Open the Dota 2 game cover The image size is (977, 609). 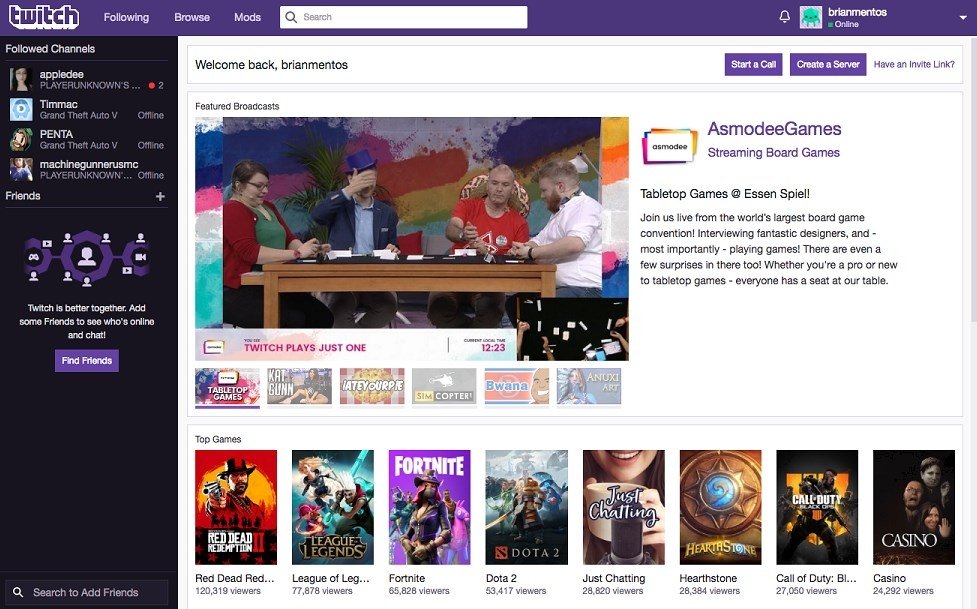[x=527, y=507]
